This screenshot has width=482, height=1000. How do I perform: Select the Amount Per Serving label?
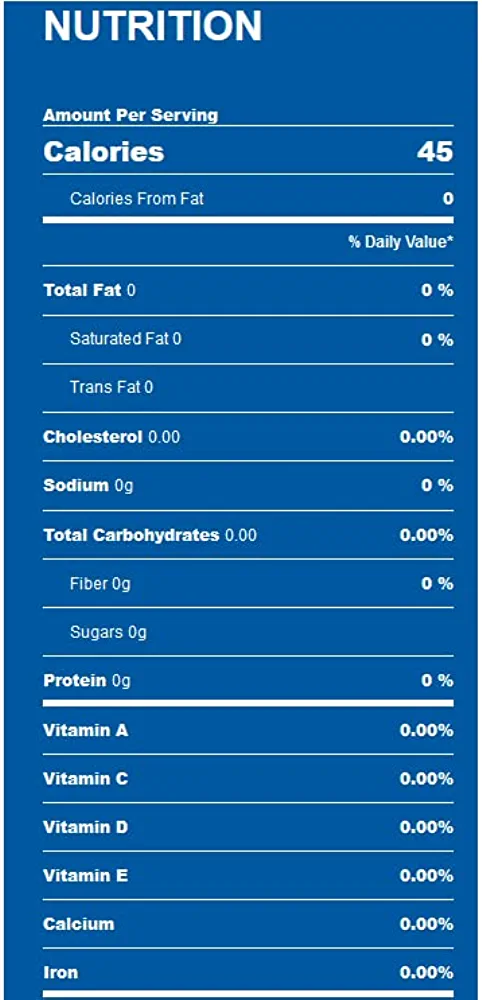point(131,115)
